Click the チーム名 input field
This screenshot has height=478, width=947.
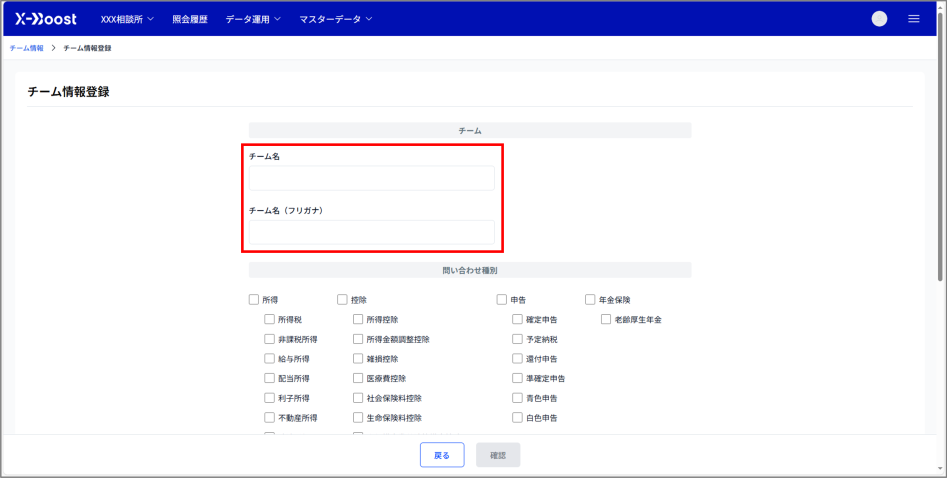pyautogui.click(x=371, y=178)
